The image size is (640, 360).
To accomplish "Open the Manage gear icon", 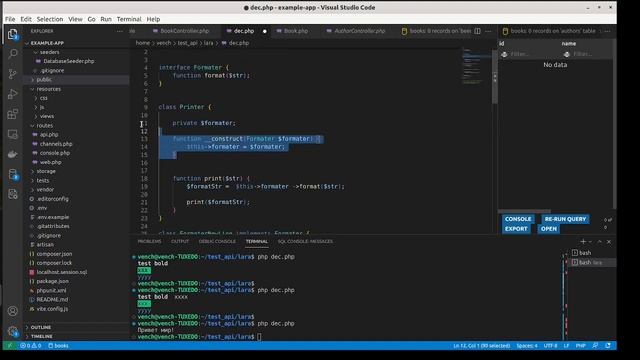I will [13, 331].
